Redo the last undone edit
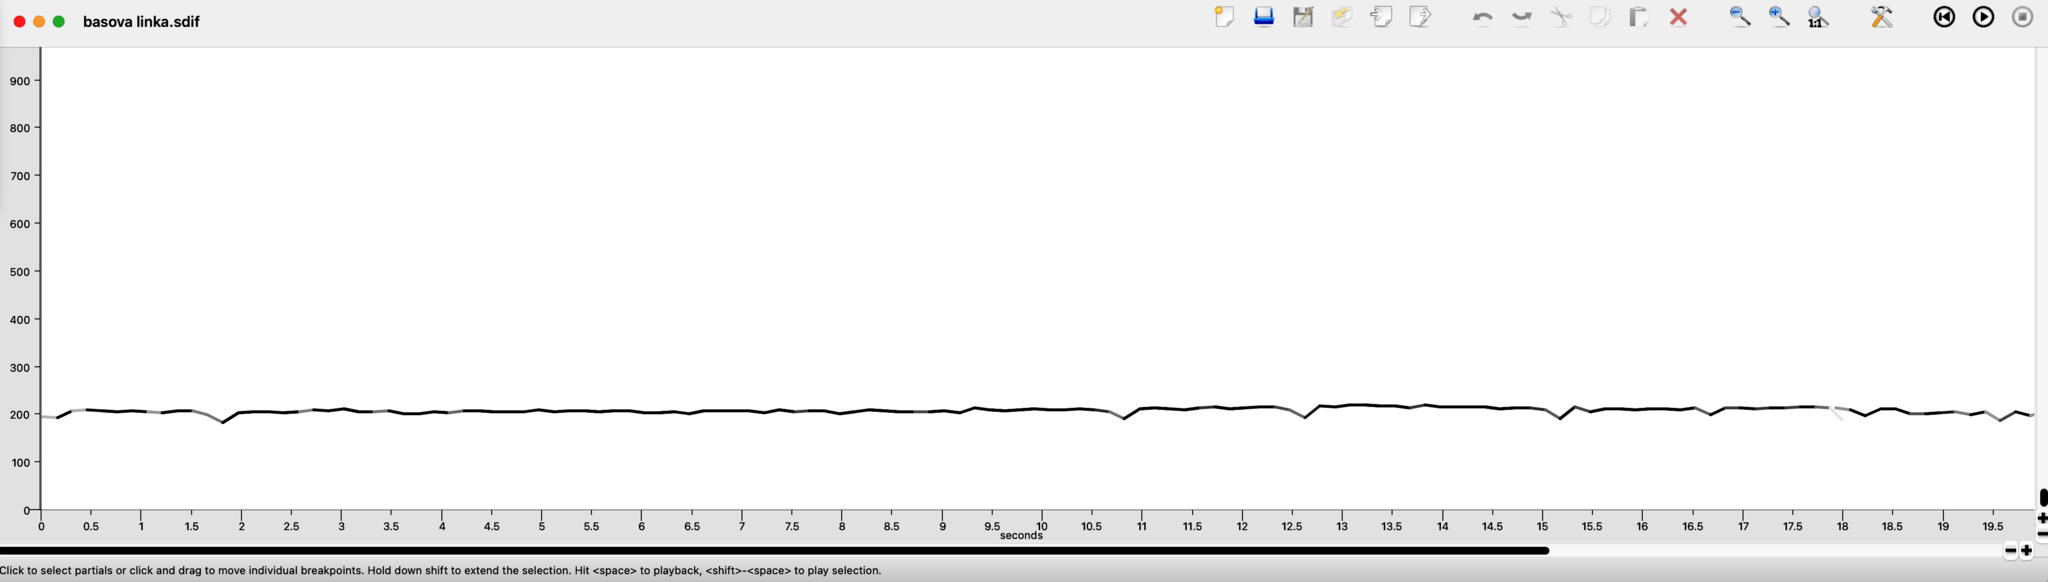The width and height of the screenshot is (2048, 582). click(x=1522, y=17)
